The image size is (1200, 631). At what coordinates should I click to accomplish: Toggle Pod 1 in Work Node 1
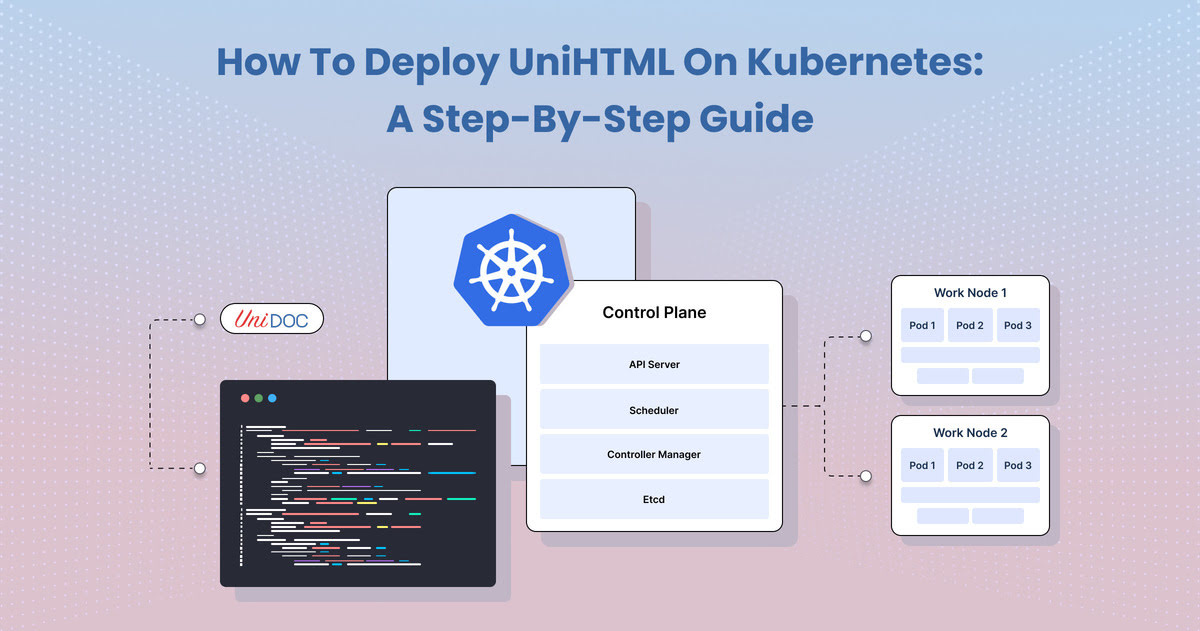coord(921,325)
